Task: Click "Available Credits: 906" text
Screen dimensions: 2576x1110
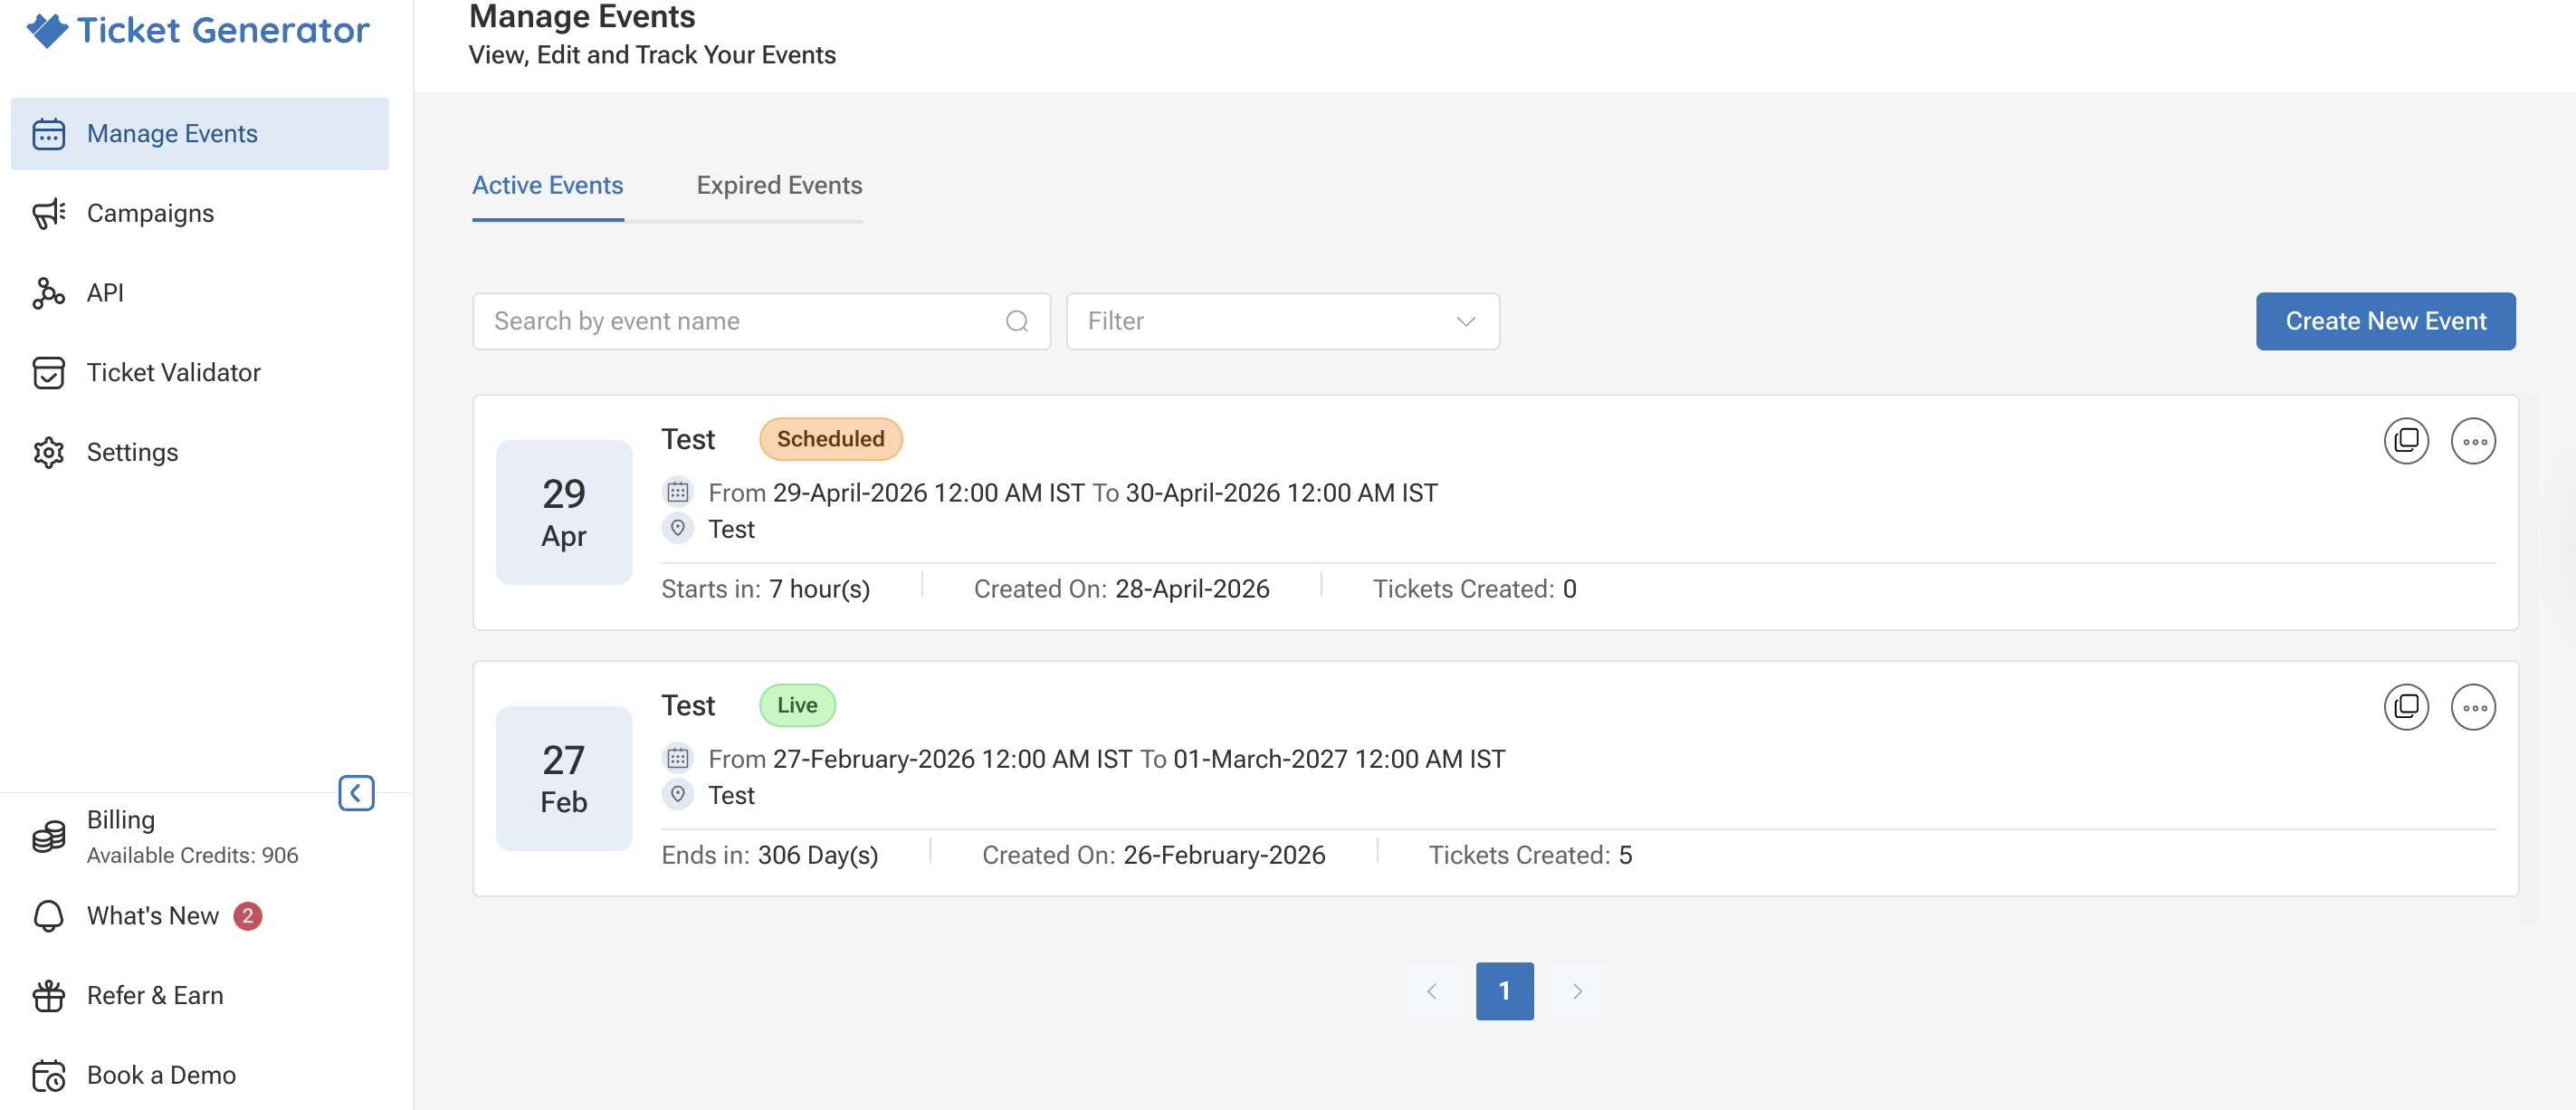Action: coord(192,856)
